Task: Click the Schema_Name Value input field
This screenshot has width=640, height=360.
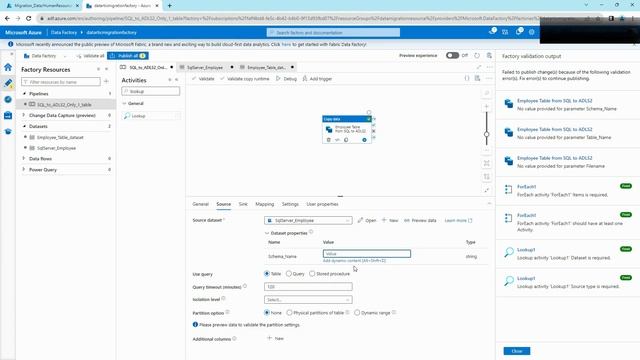Action: [367, 254]
